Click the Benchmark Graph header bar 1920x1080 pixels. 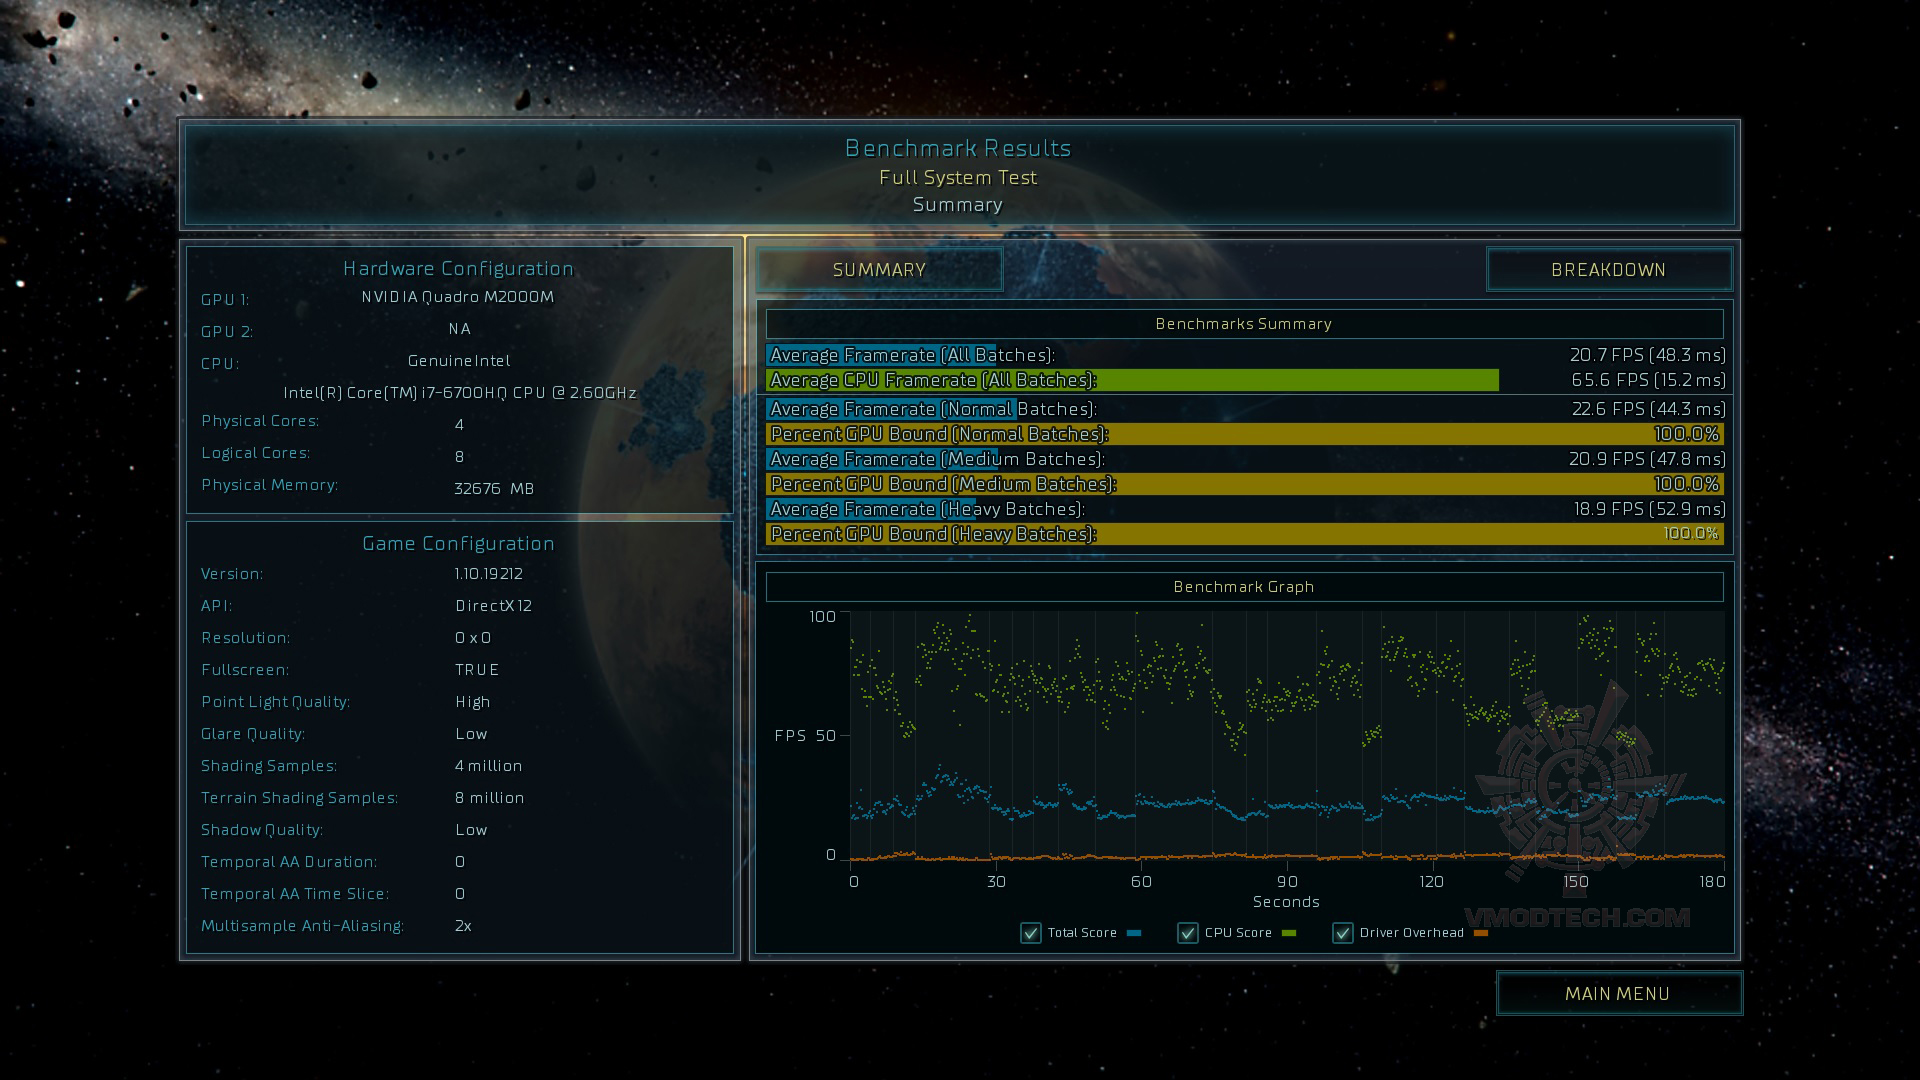[x=1244, y=587]
